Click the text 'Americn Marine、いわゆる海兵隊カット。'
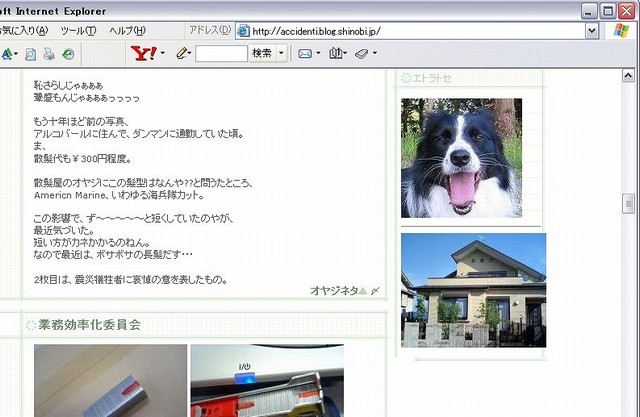Image resolution: width=640 pixels, height=417 pixels. tap(119, 195)
